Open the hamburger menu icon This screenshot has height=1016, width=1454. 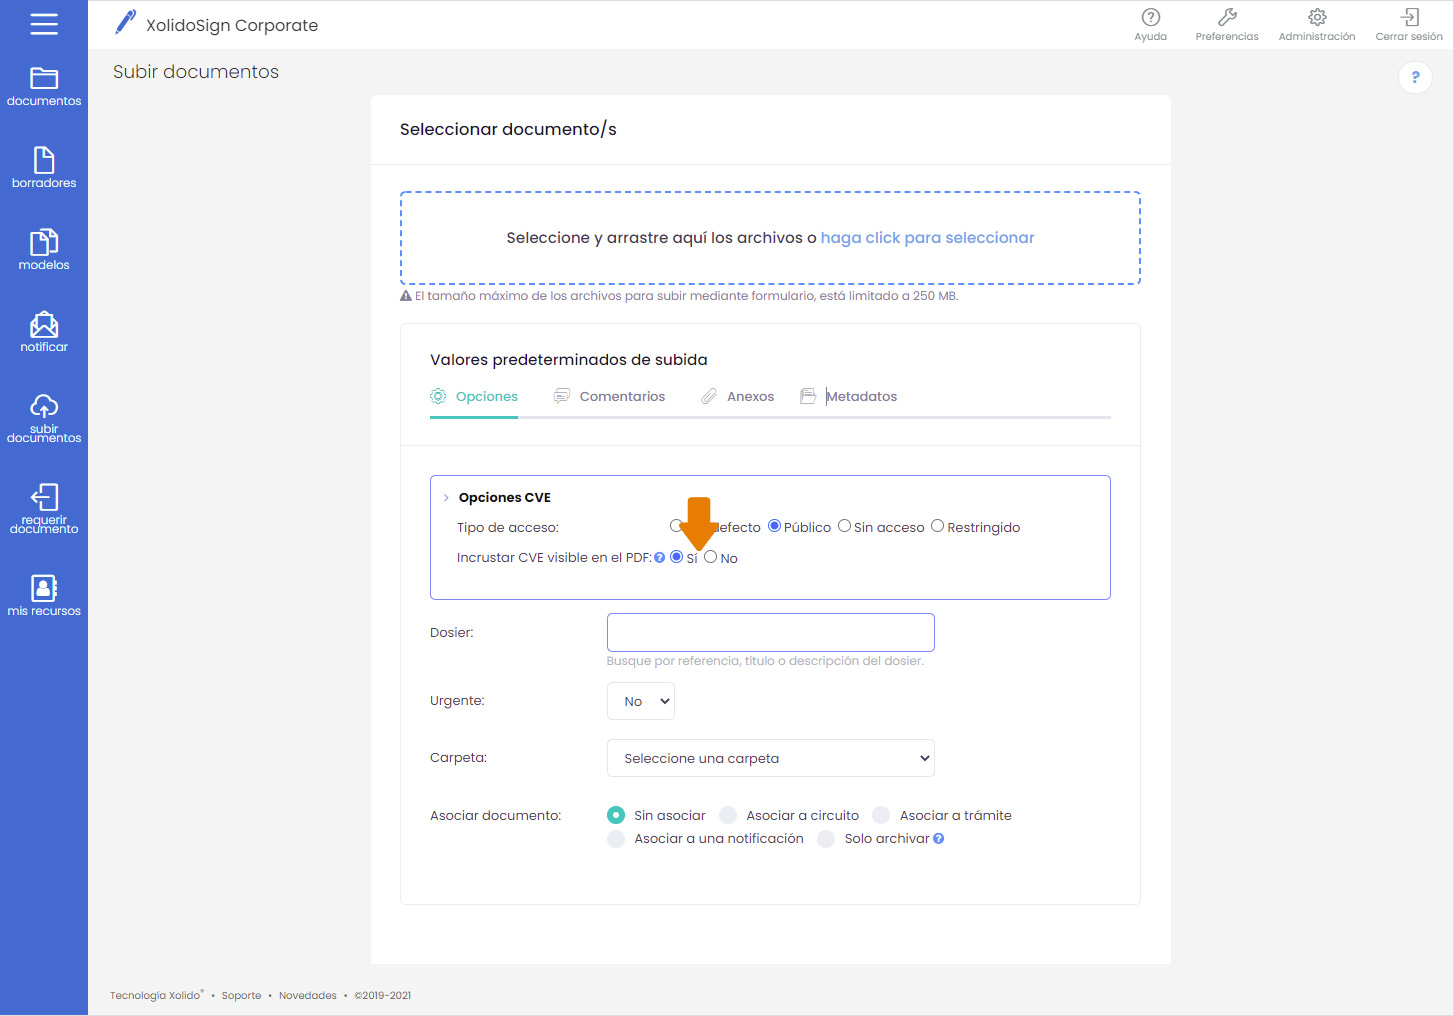(44, 24)
